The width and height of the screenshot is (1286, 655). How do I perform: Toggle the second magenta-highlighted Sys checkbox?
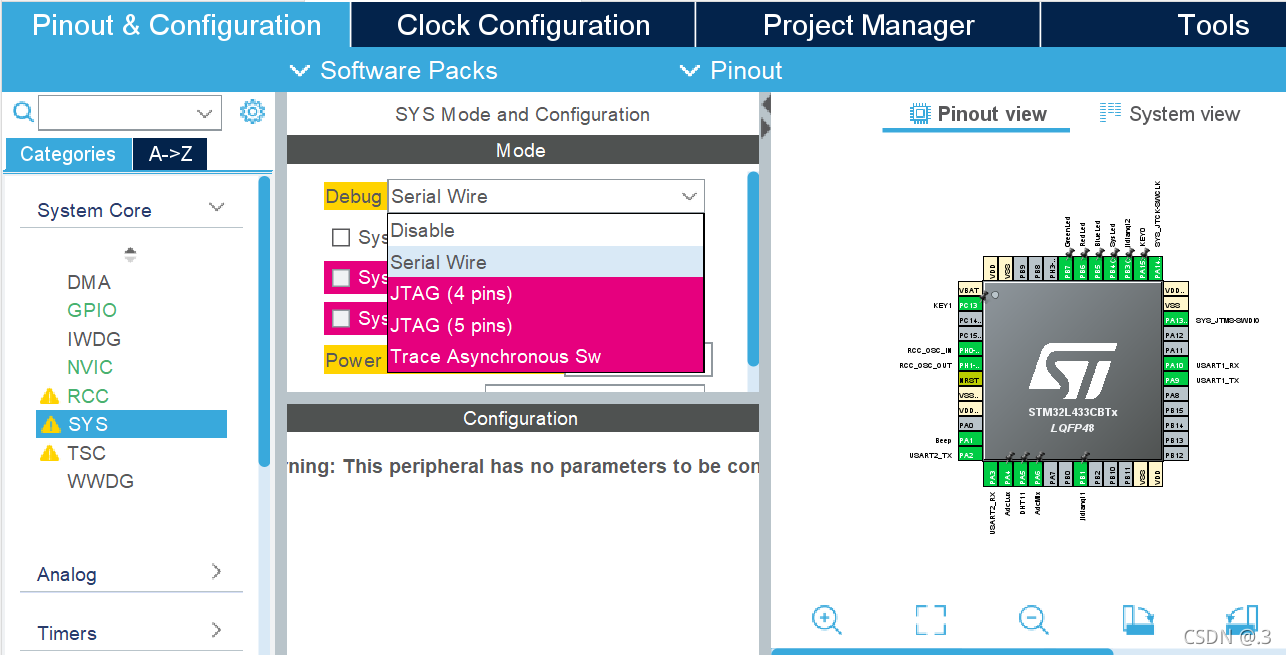(341, 318)
